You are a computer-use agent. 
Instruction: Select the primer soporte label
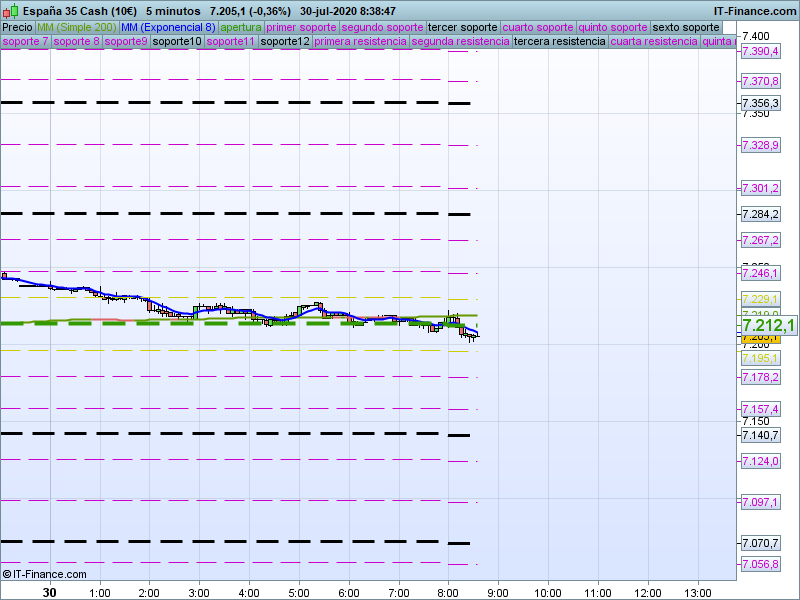[301, 27]
